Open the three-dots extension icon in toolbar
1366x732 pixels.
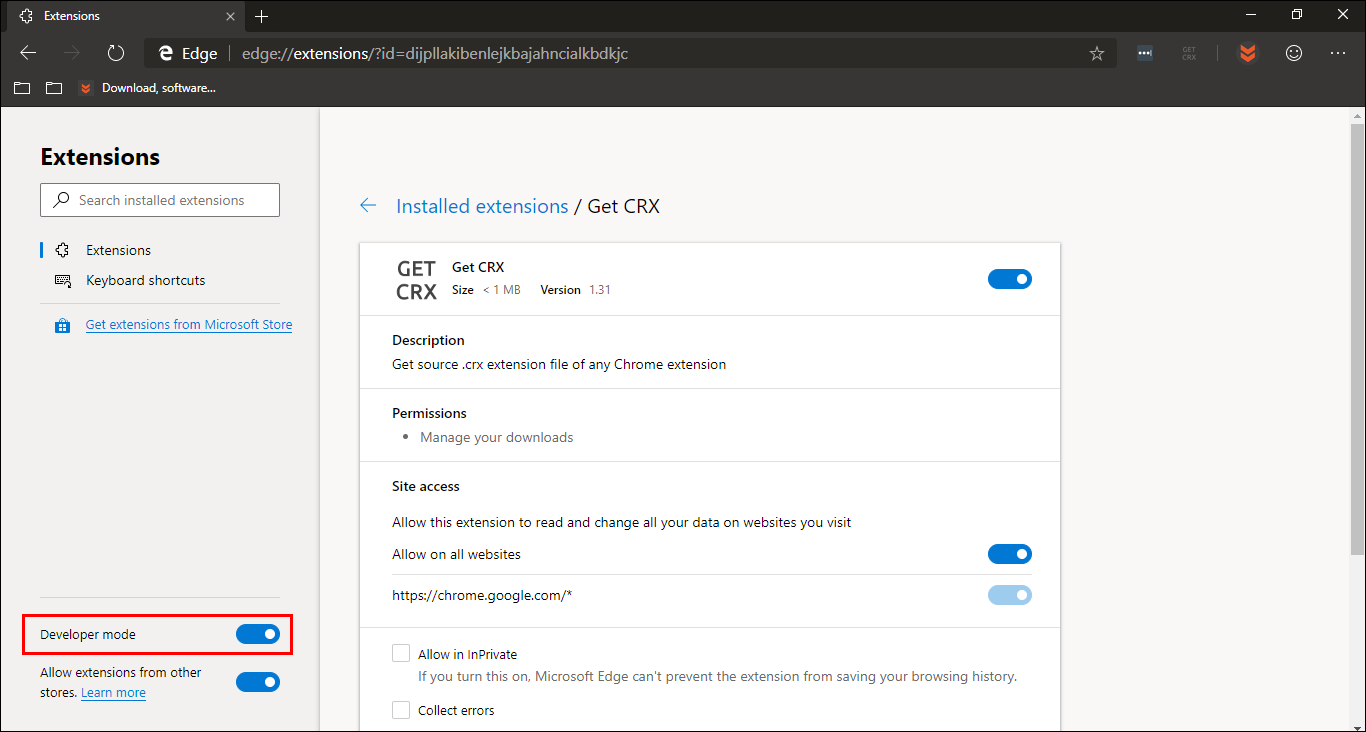pyautogui.click(x=1145, y=53)
